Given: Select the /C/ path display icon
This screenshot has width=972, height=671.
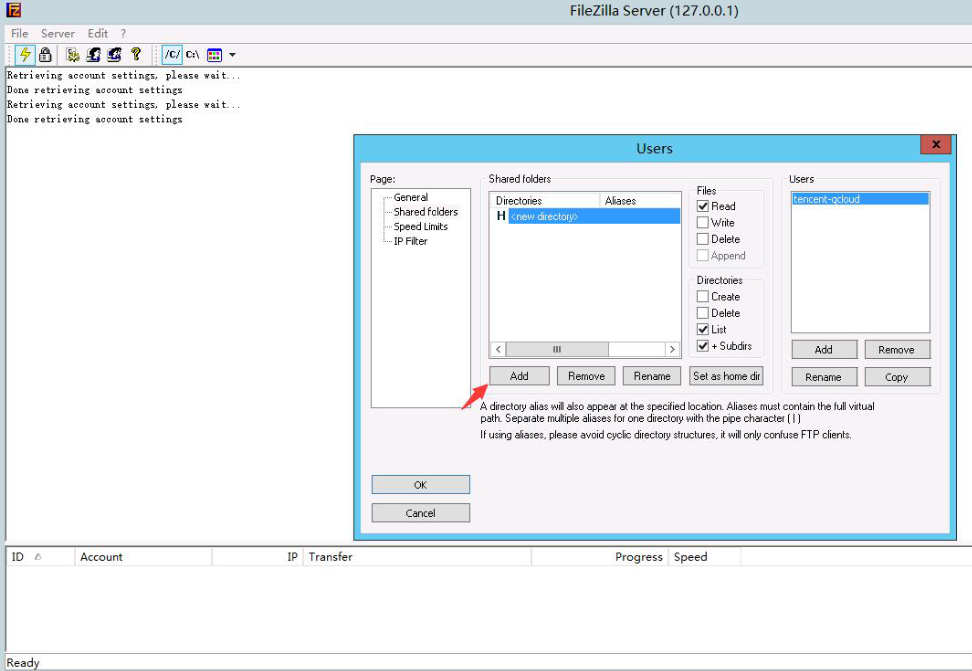Looking at the screenshot, I should coord(172,55).
